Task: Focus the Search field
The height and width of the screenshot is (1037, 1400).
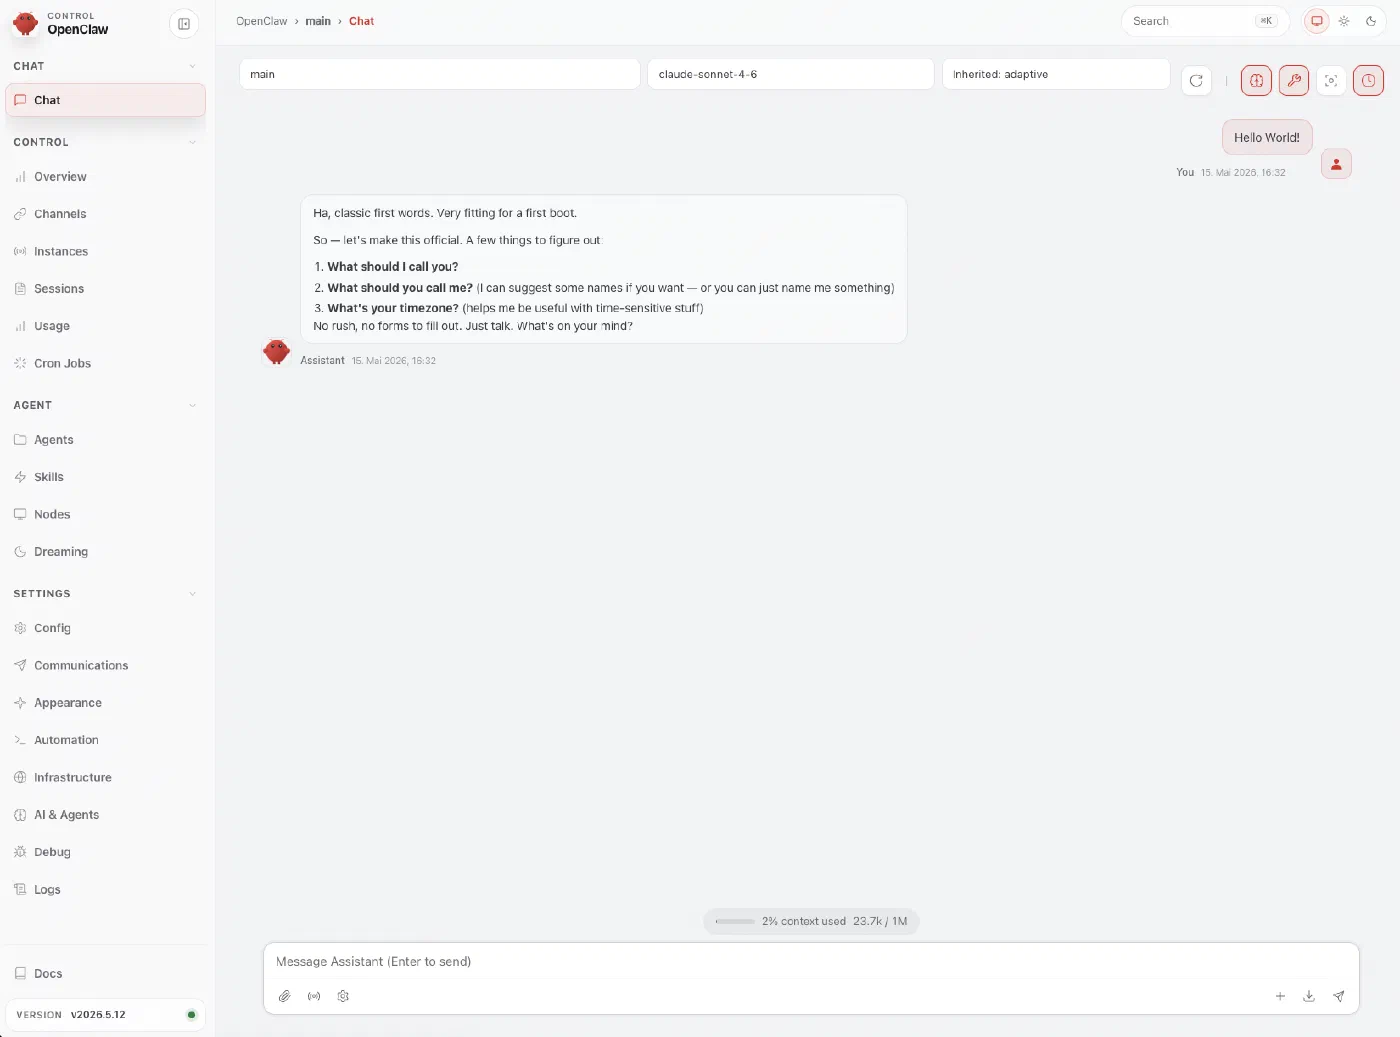Action: [x=1205, y=21]
